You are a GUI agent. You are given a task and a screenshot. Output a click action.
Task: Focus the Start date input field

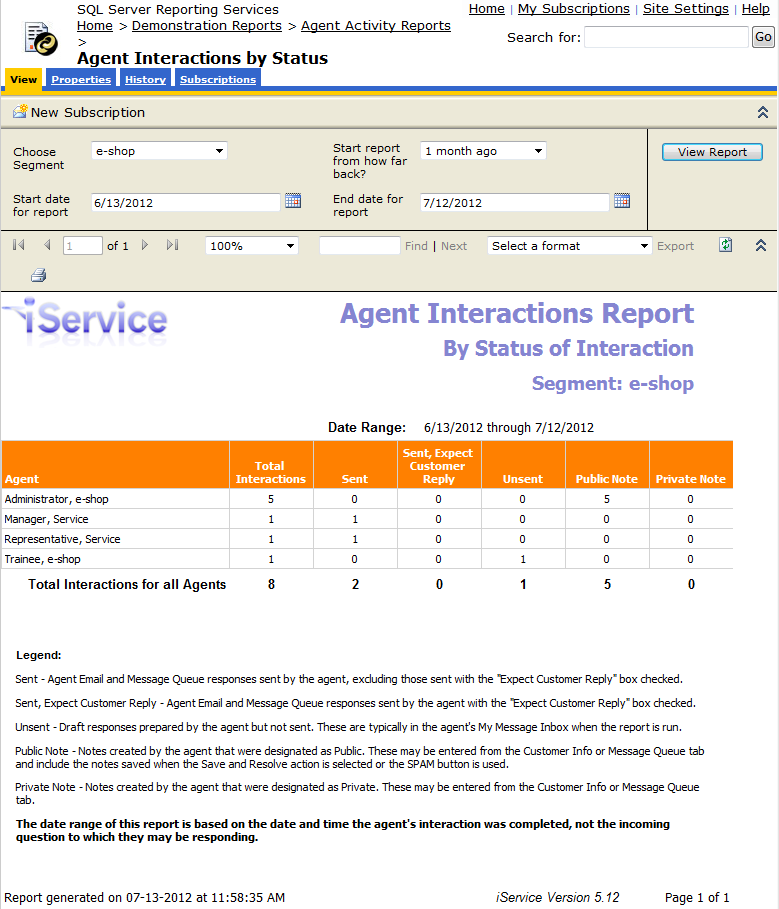(185, 202)
